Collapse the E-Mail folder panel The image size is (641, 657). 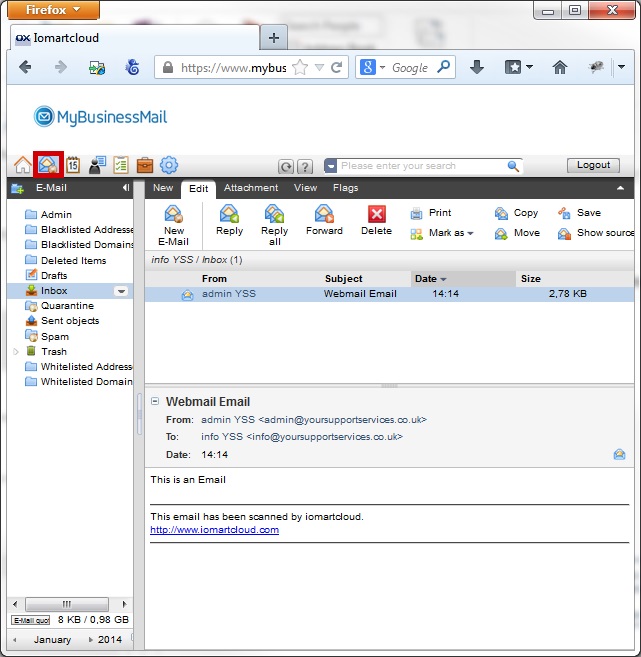[x=125, y=187]
